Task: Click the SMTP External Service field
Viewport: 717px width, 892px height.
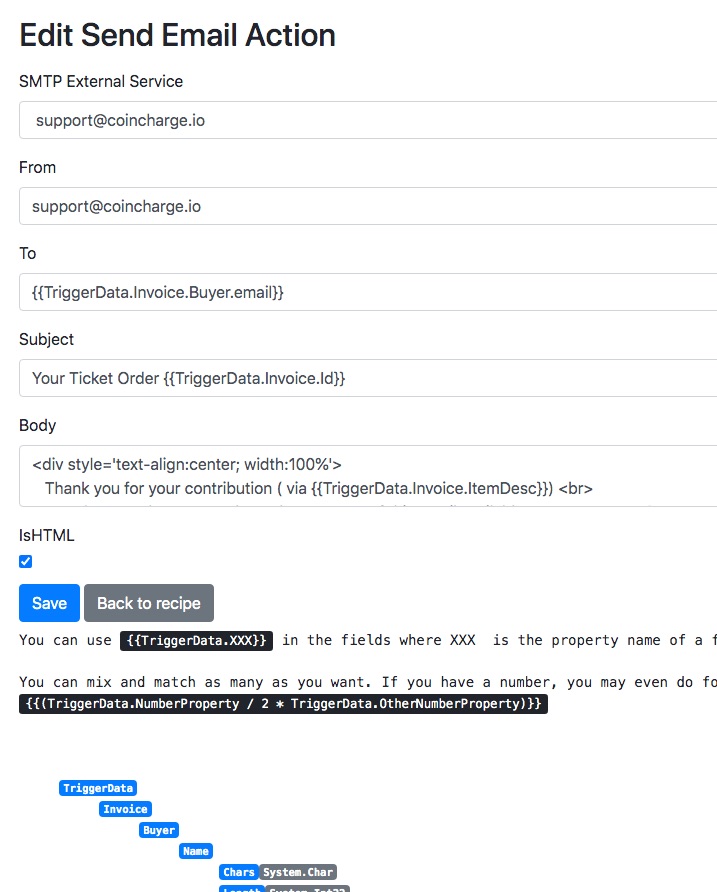Action: coord(368,120)
